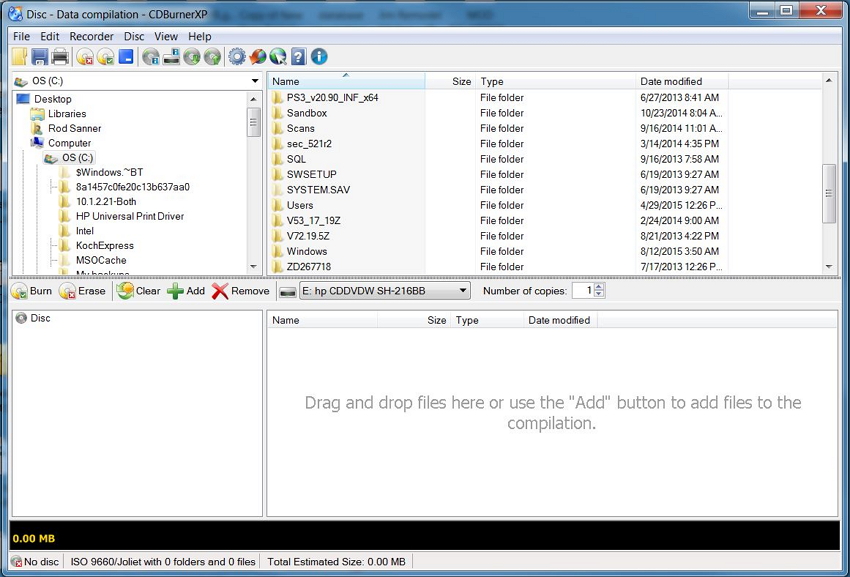Click the globe icon with mouse cursor
This screenshot has height=577, width=850.
pyautogui.click(x=278, y=56)
